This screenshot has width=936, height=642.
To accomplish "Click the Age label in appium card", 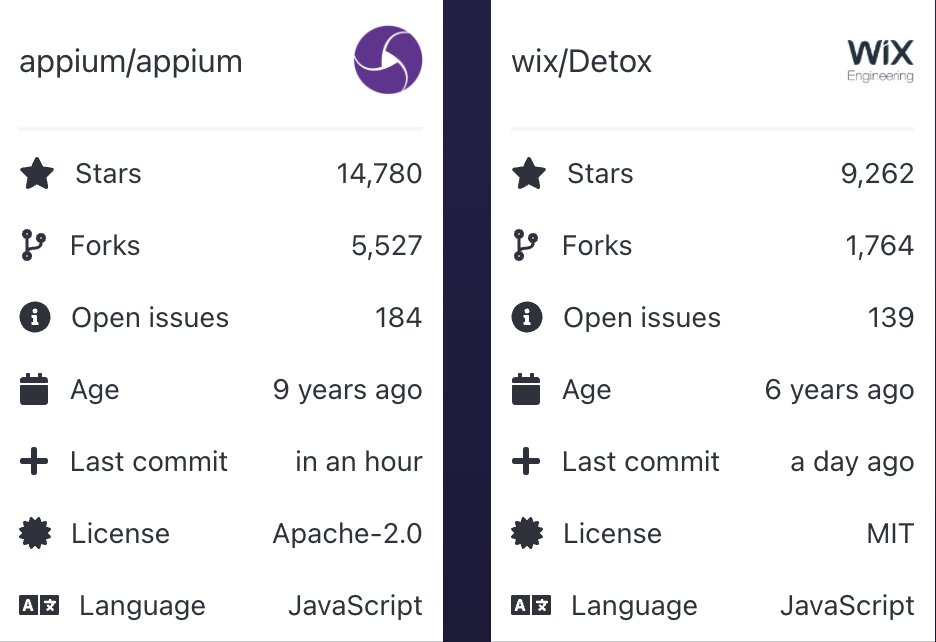I will (x=95, y=391).
